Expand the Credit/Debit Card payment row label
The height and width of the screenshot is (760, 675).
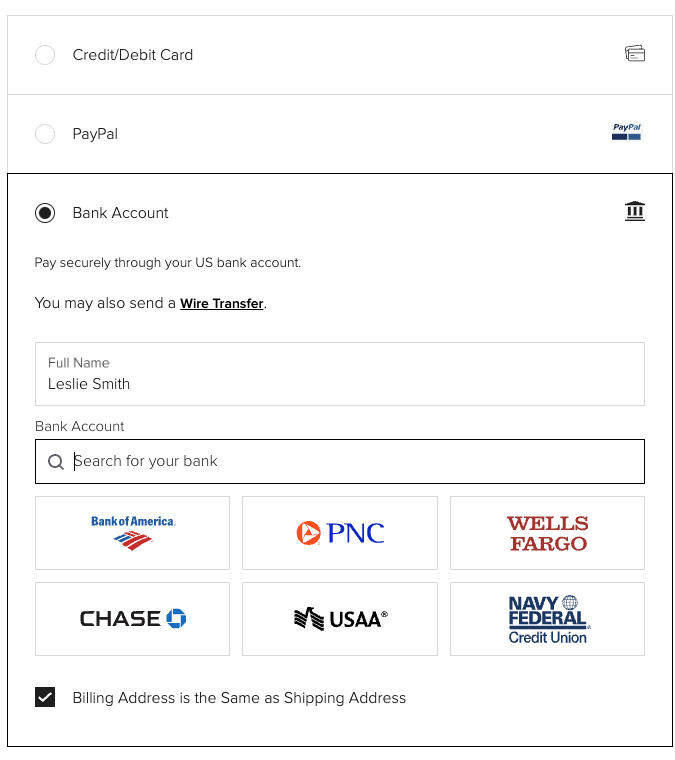coord(132,55)
